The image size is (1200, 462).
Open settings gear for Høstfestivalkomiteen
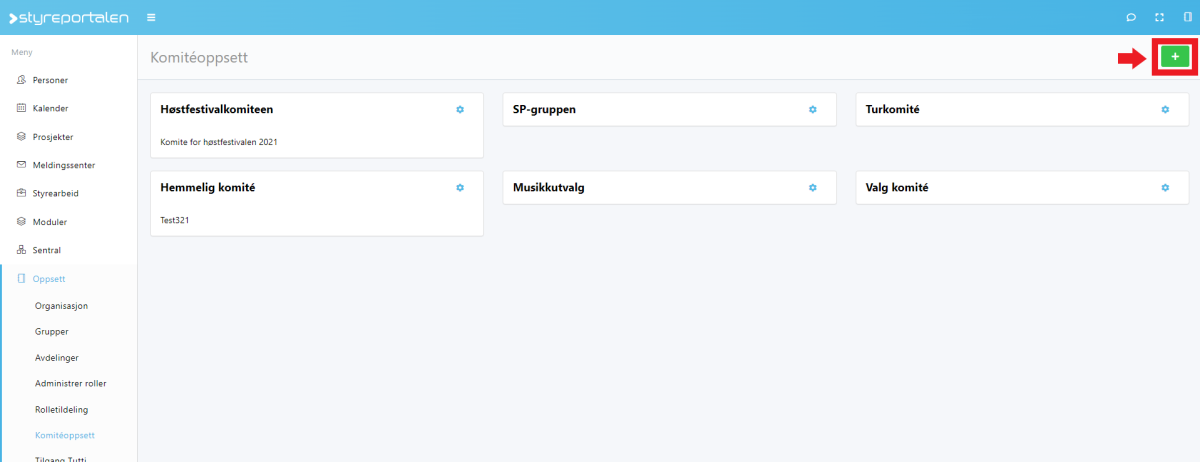click(x=460, y=109)
